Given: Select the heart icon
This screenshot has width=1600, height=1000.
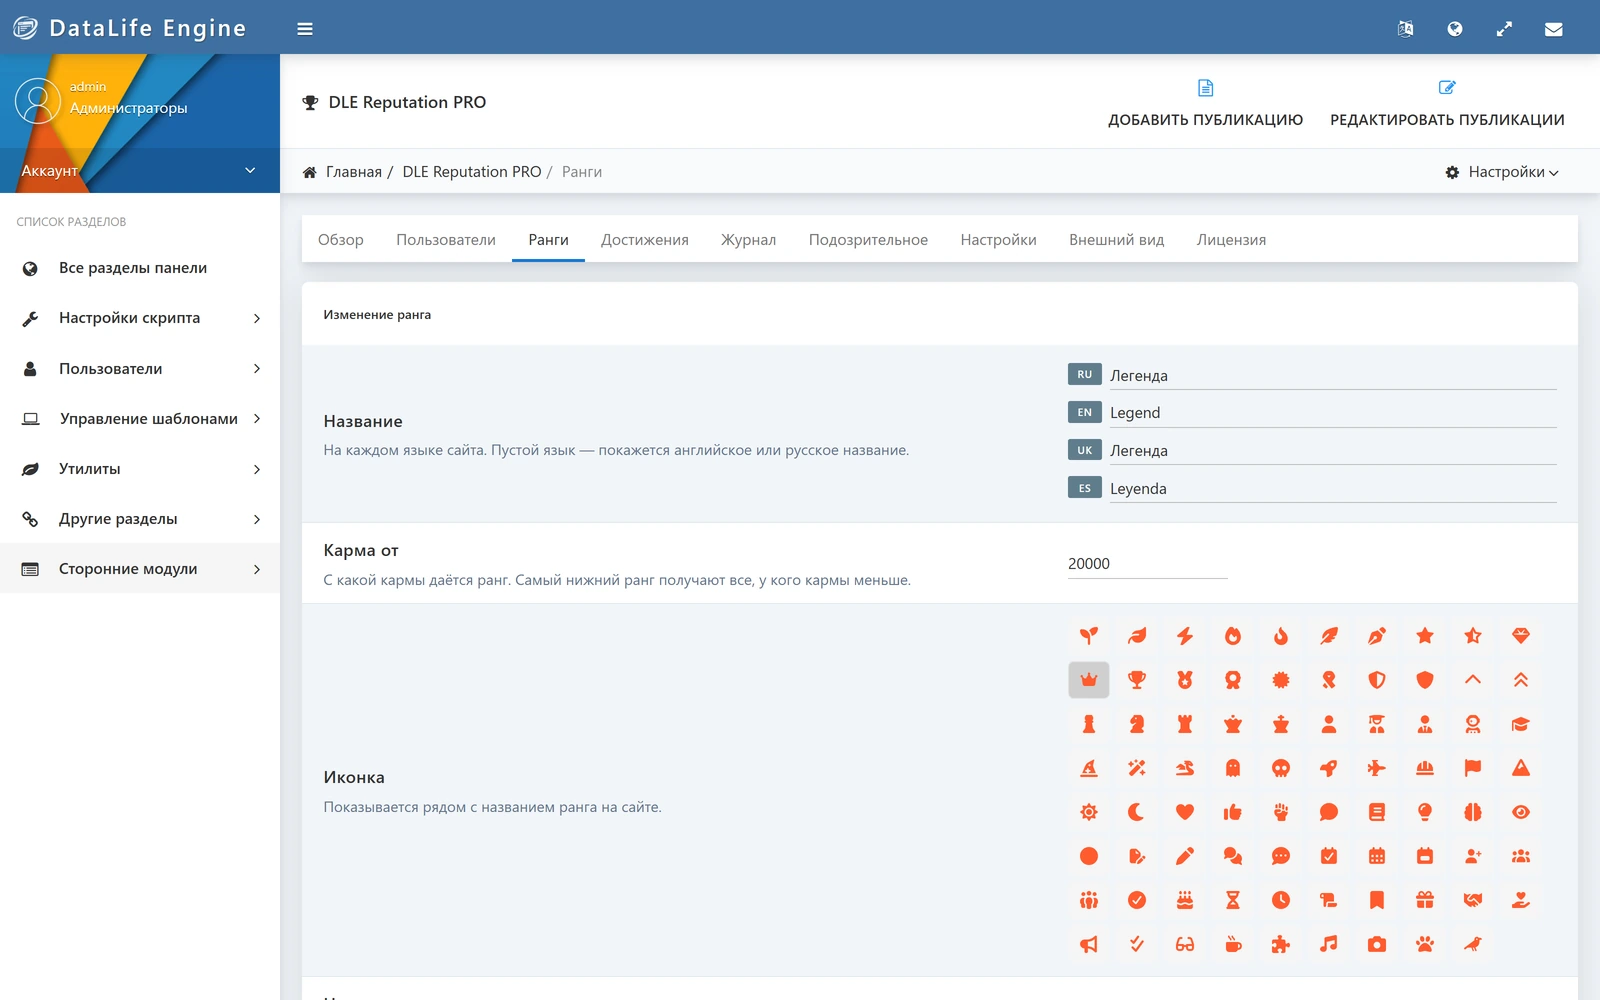Looking at the screenshot, I should pyautogui.click(x=1185, y=812).
